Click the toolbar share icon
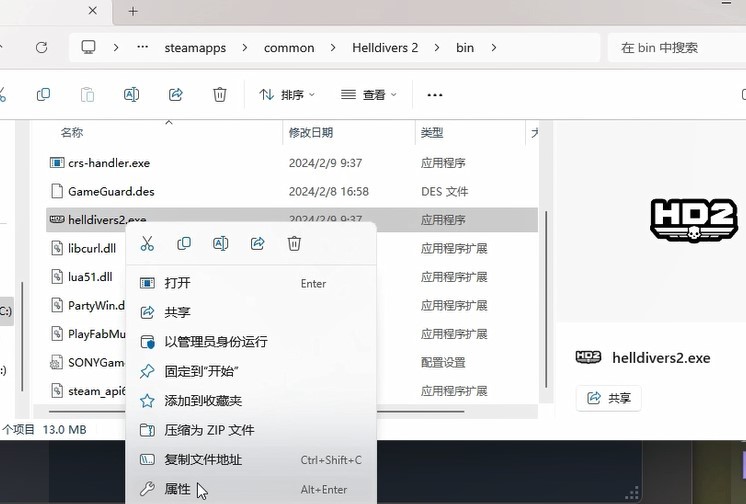746x504 pixels. point(176,95)
